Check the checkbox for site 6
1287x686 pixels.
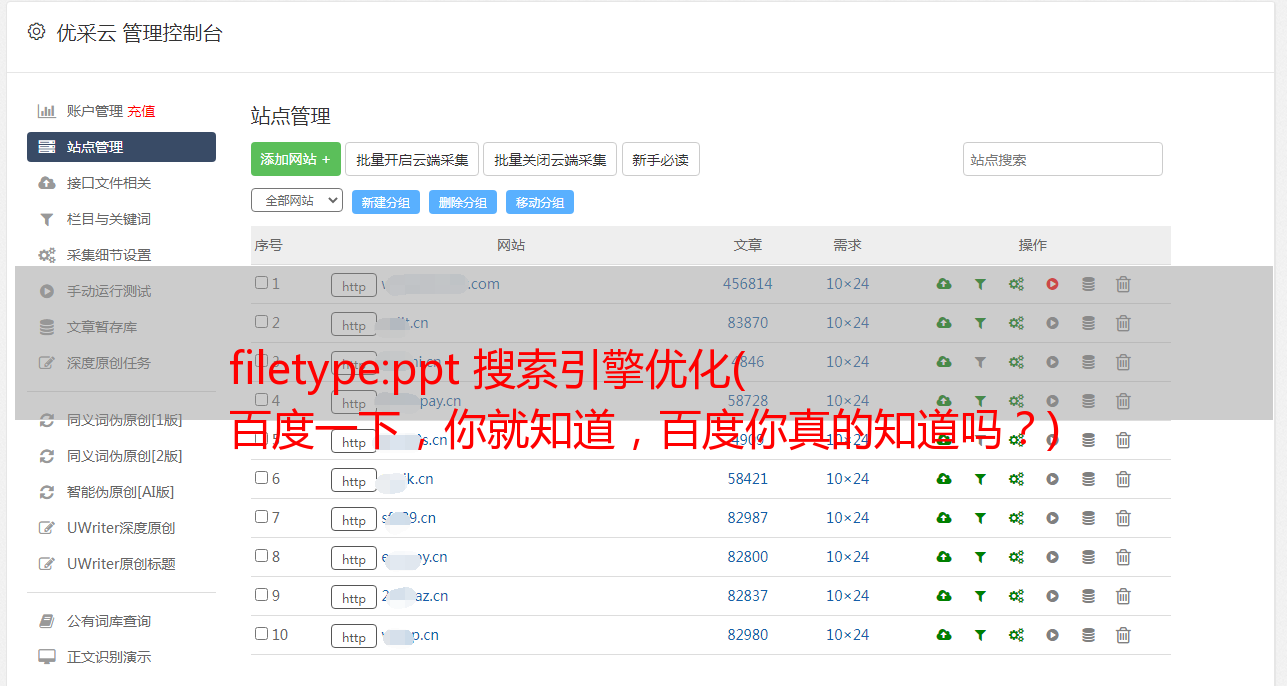tap(261, 478)
